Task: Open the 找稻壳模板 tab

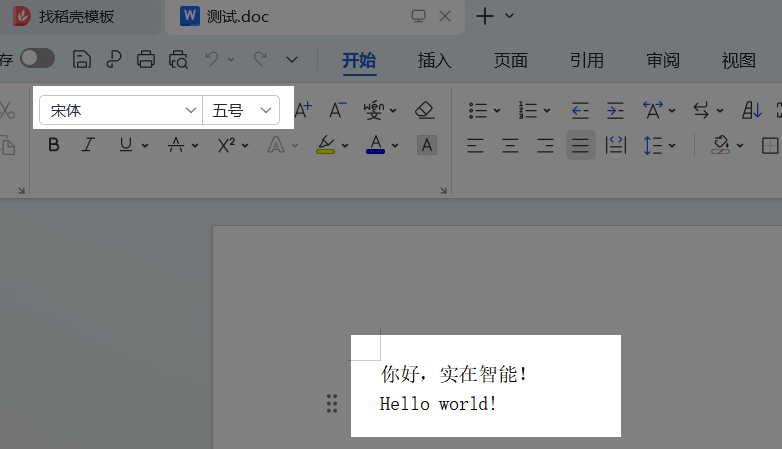Action: coord(76,16)
